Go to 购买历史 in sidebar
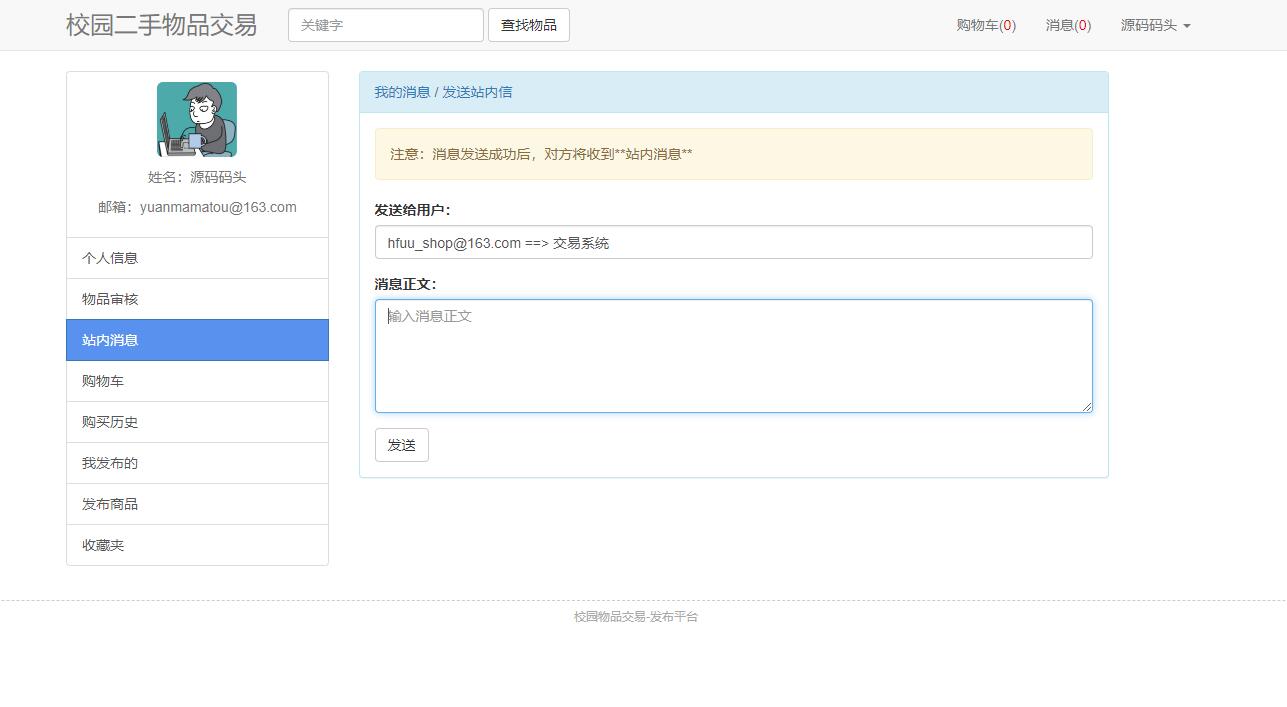1287x707 pixels. pyautogui.click(x=197, y=422)
